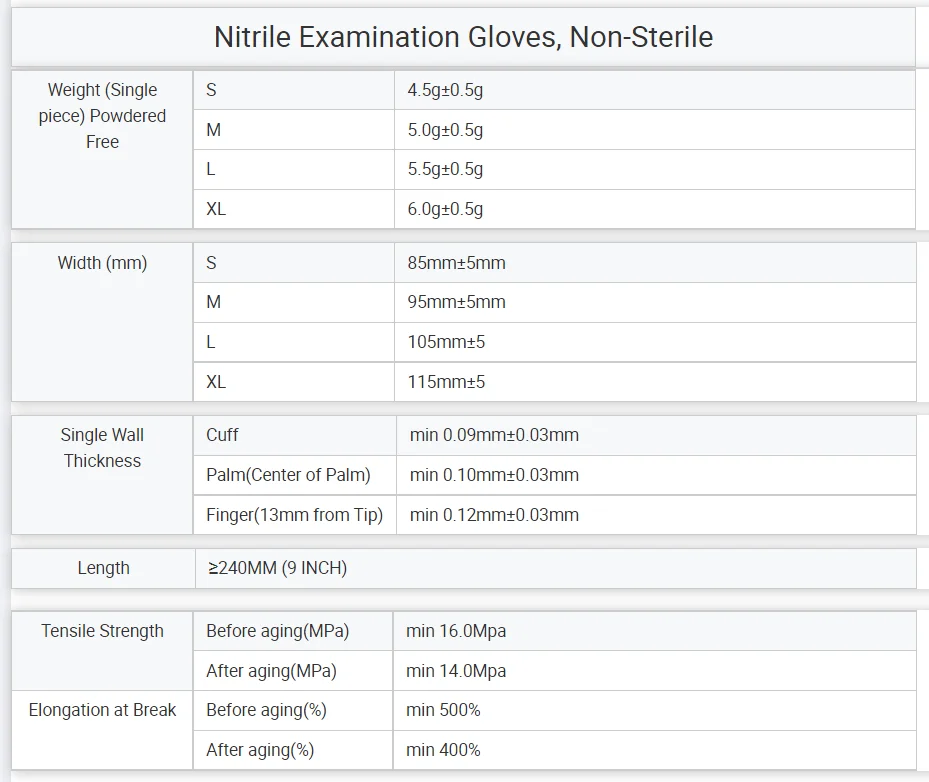Select the Cuff row label
The height and width of the screenshot is (782, 929).
coord(294,435)
